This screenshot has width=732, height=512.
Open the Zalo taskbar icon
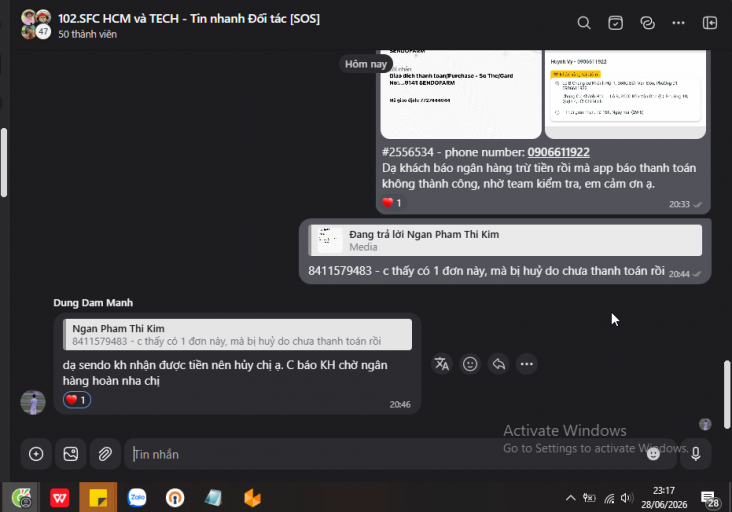(x=137, y=498)
